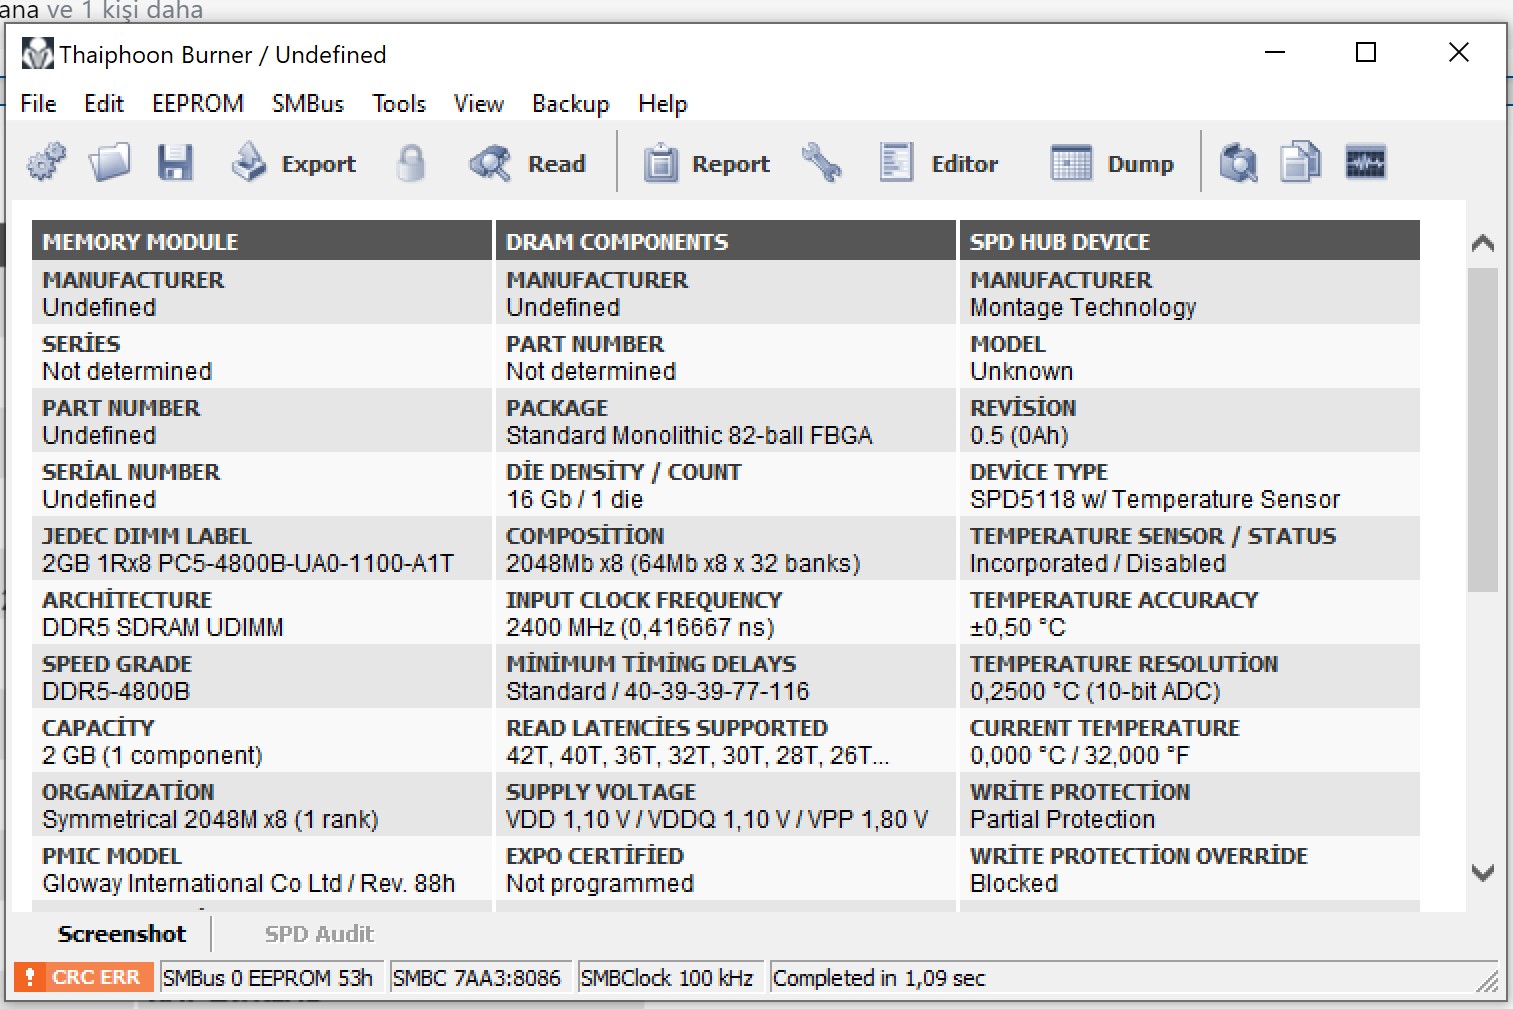Open the Tools menu

point(399,103)
